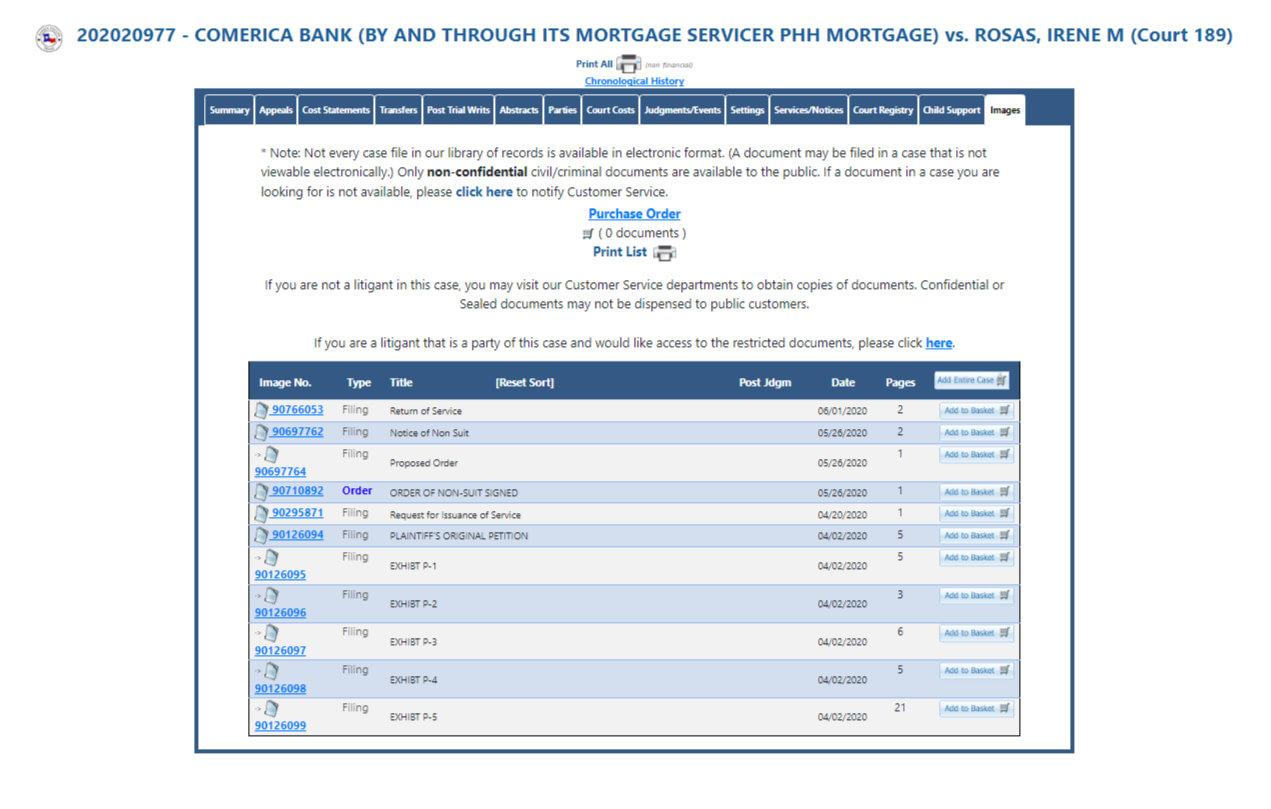The image size is (1271, 809).
Task: Go to the Child Support tab
Action: (952, 110)
